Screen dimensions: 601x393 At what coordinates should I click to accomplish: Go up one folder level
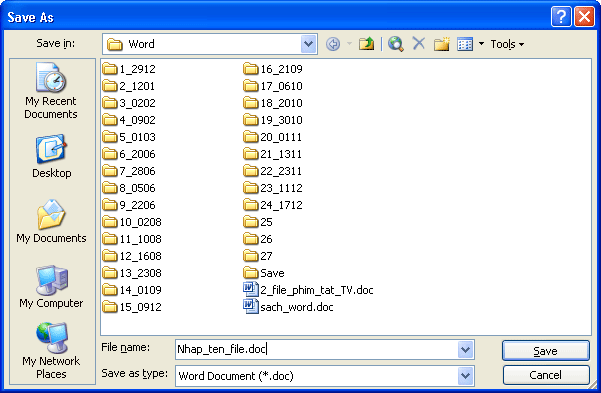[366, 44]
